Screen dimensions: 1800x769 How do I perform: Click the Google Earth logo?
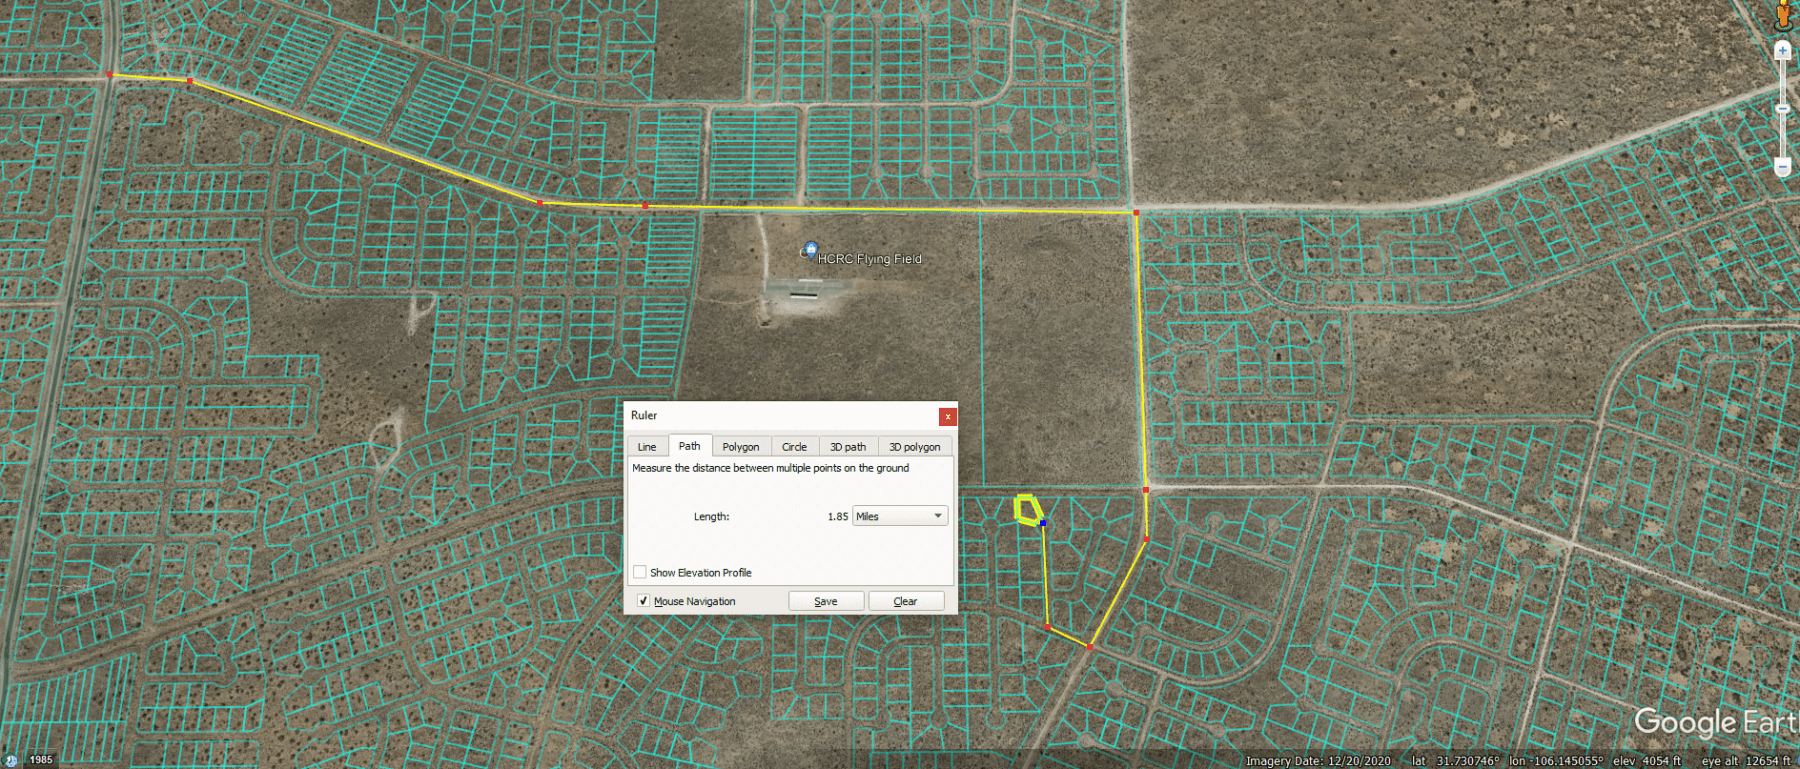coord(1716,722)
